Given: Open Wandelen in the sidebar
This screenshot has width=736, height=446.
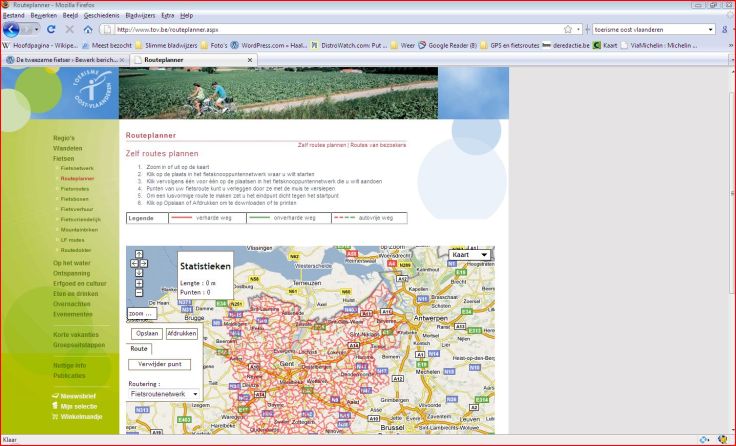Looking at the screenshot, I should pyautogui.click(x=68, y=148).
